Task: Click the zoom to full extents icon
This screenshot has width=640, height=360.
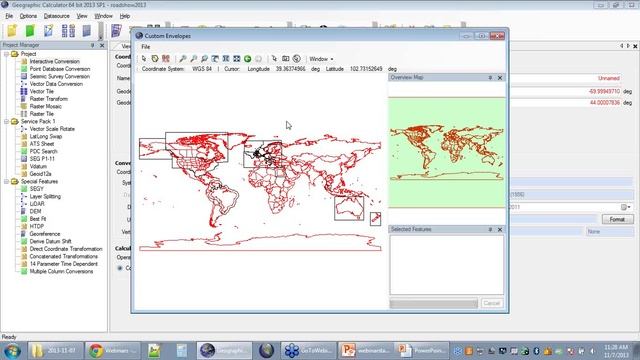Action: [x=236, y=59]
